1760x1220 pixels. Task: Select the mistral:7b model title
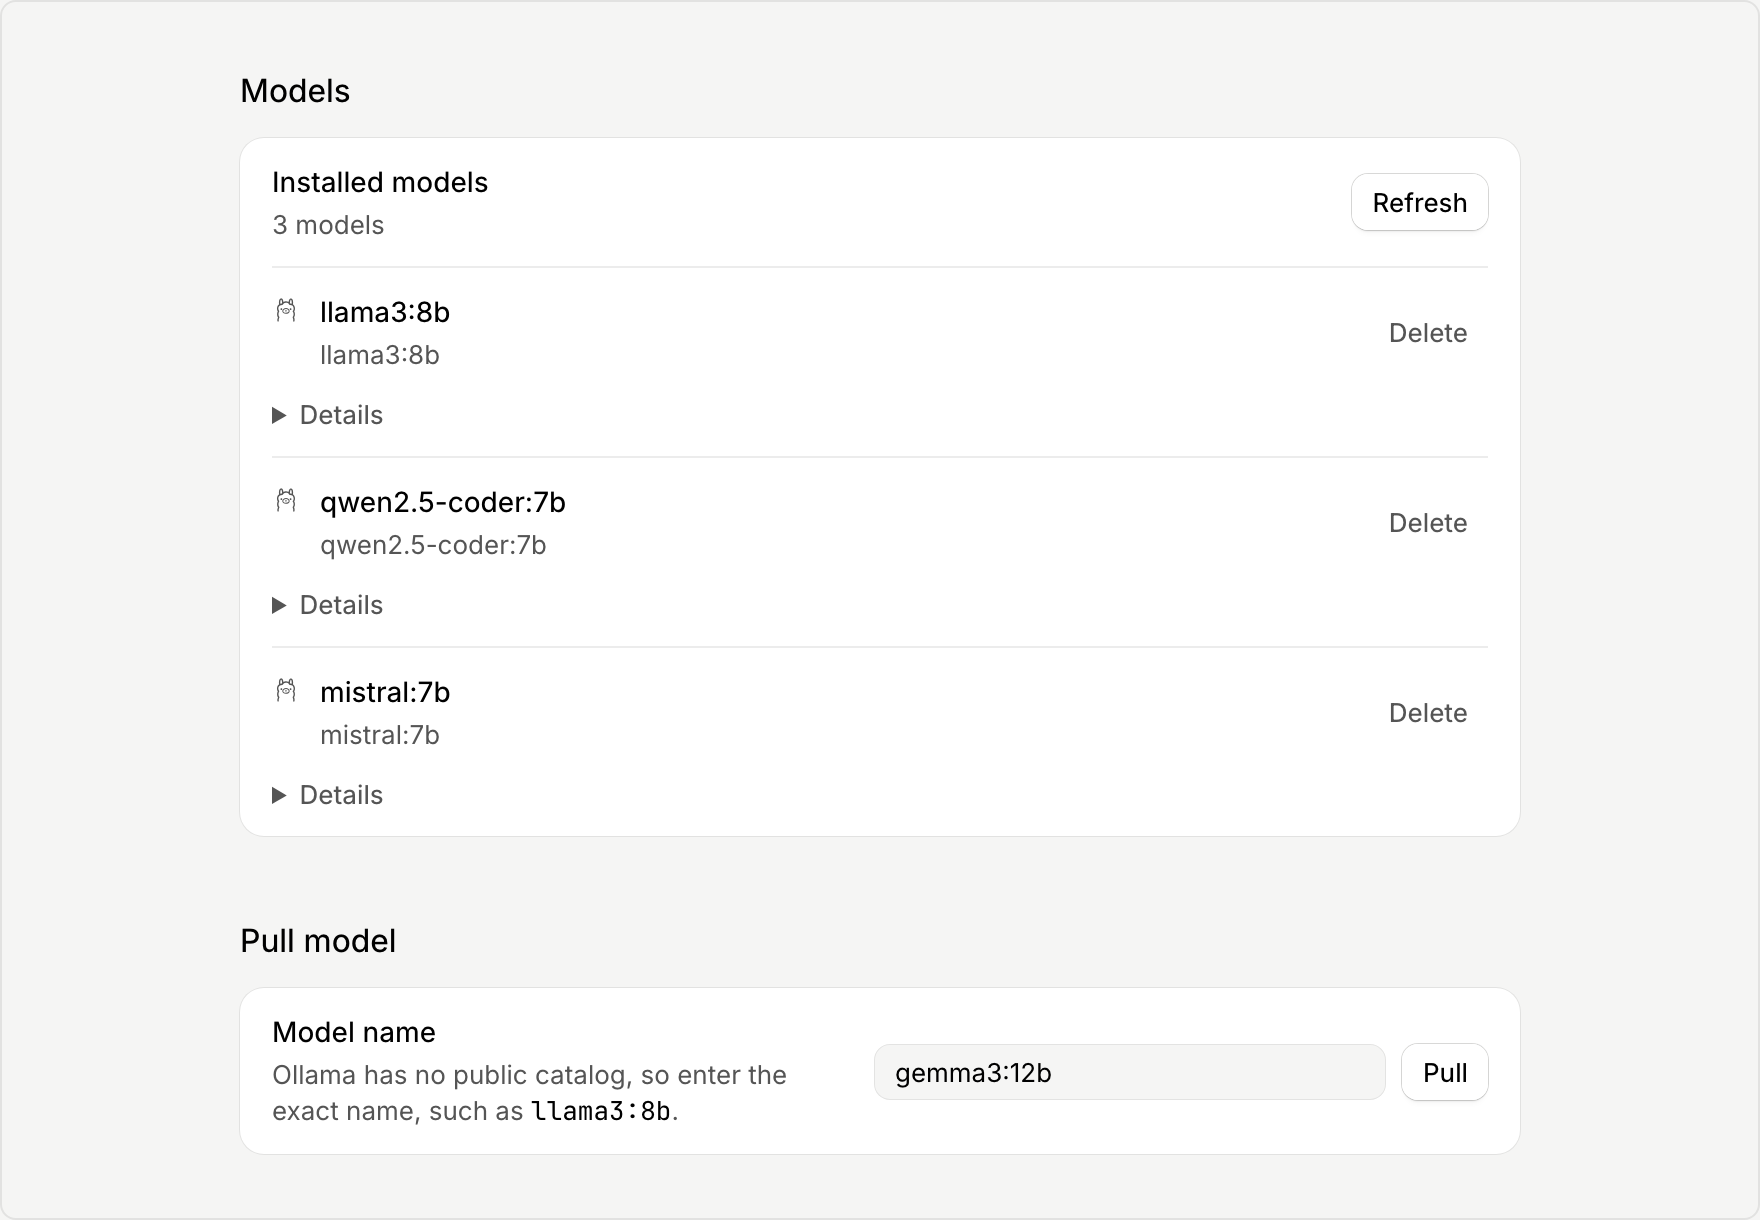click(385, 692)
